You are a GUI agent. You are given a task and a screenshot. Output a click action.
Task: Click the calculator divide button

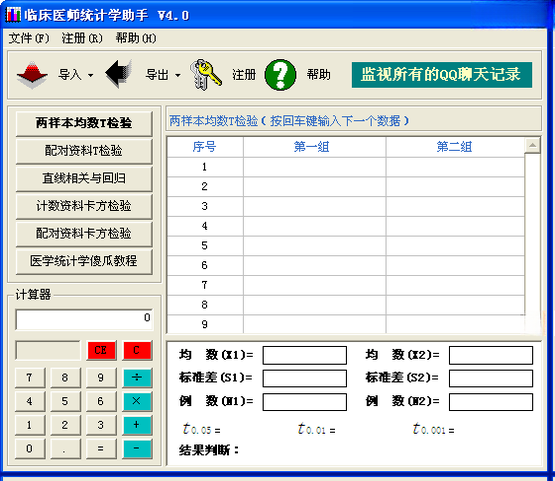tap(137, 377)
